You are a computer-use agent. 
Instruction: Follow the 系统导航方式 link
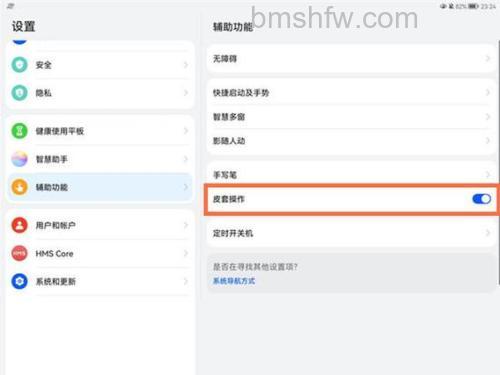234,281
